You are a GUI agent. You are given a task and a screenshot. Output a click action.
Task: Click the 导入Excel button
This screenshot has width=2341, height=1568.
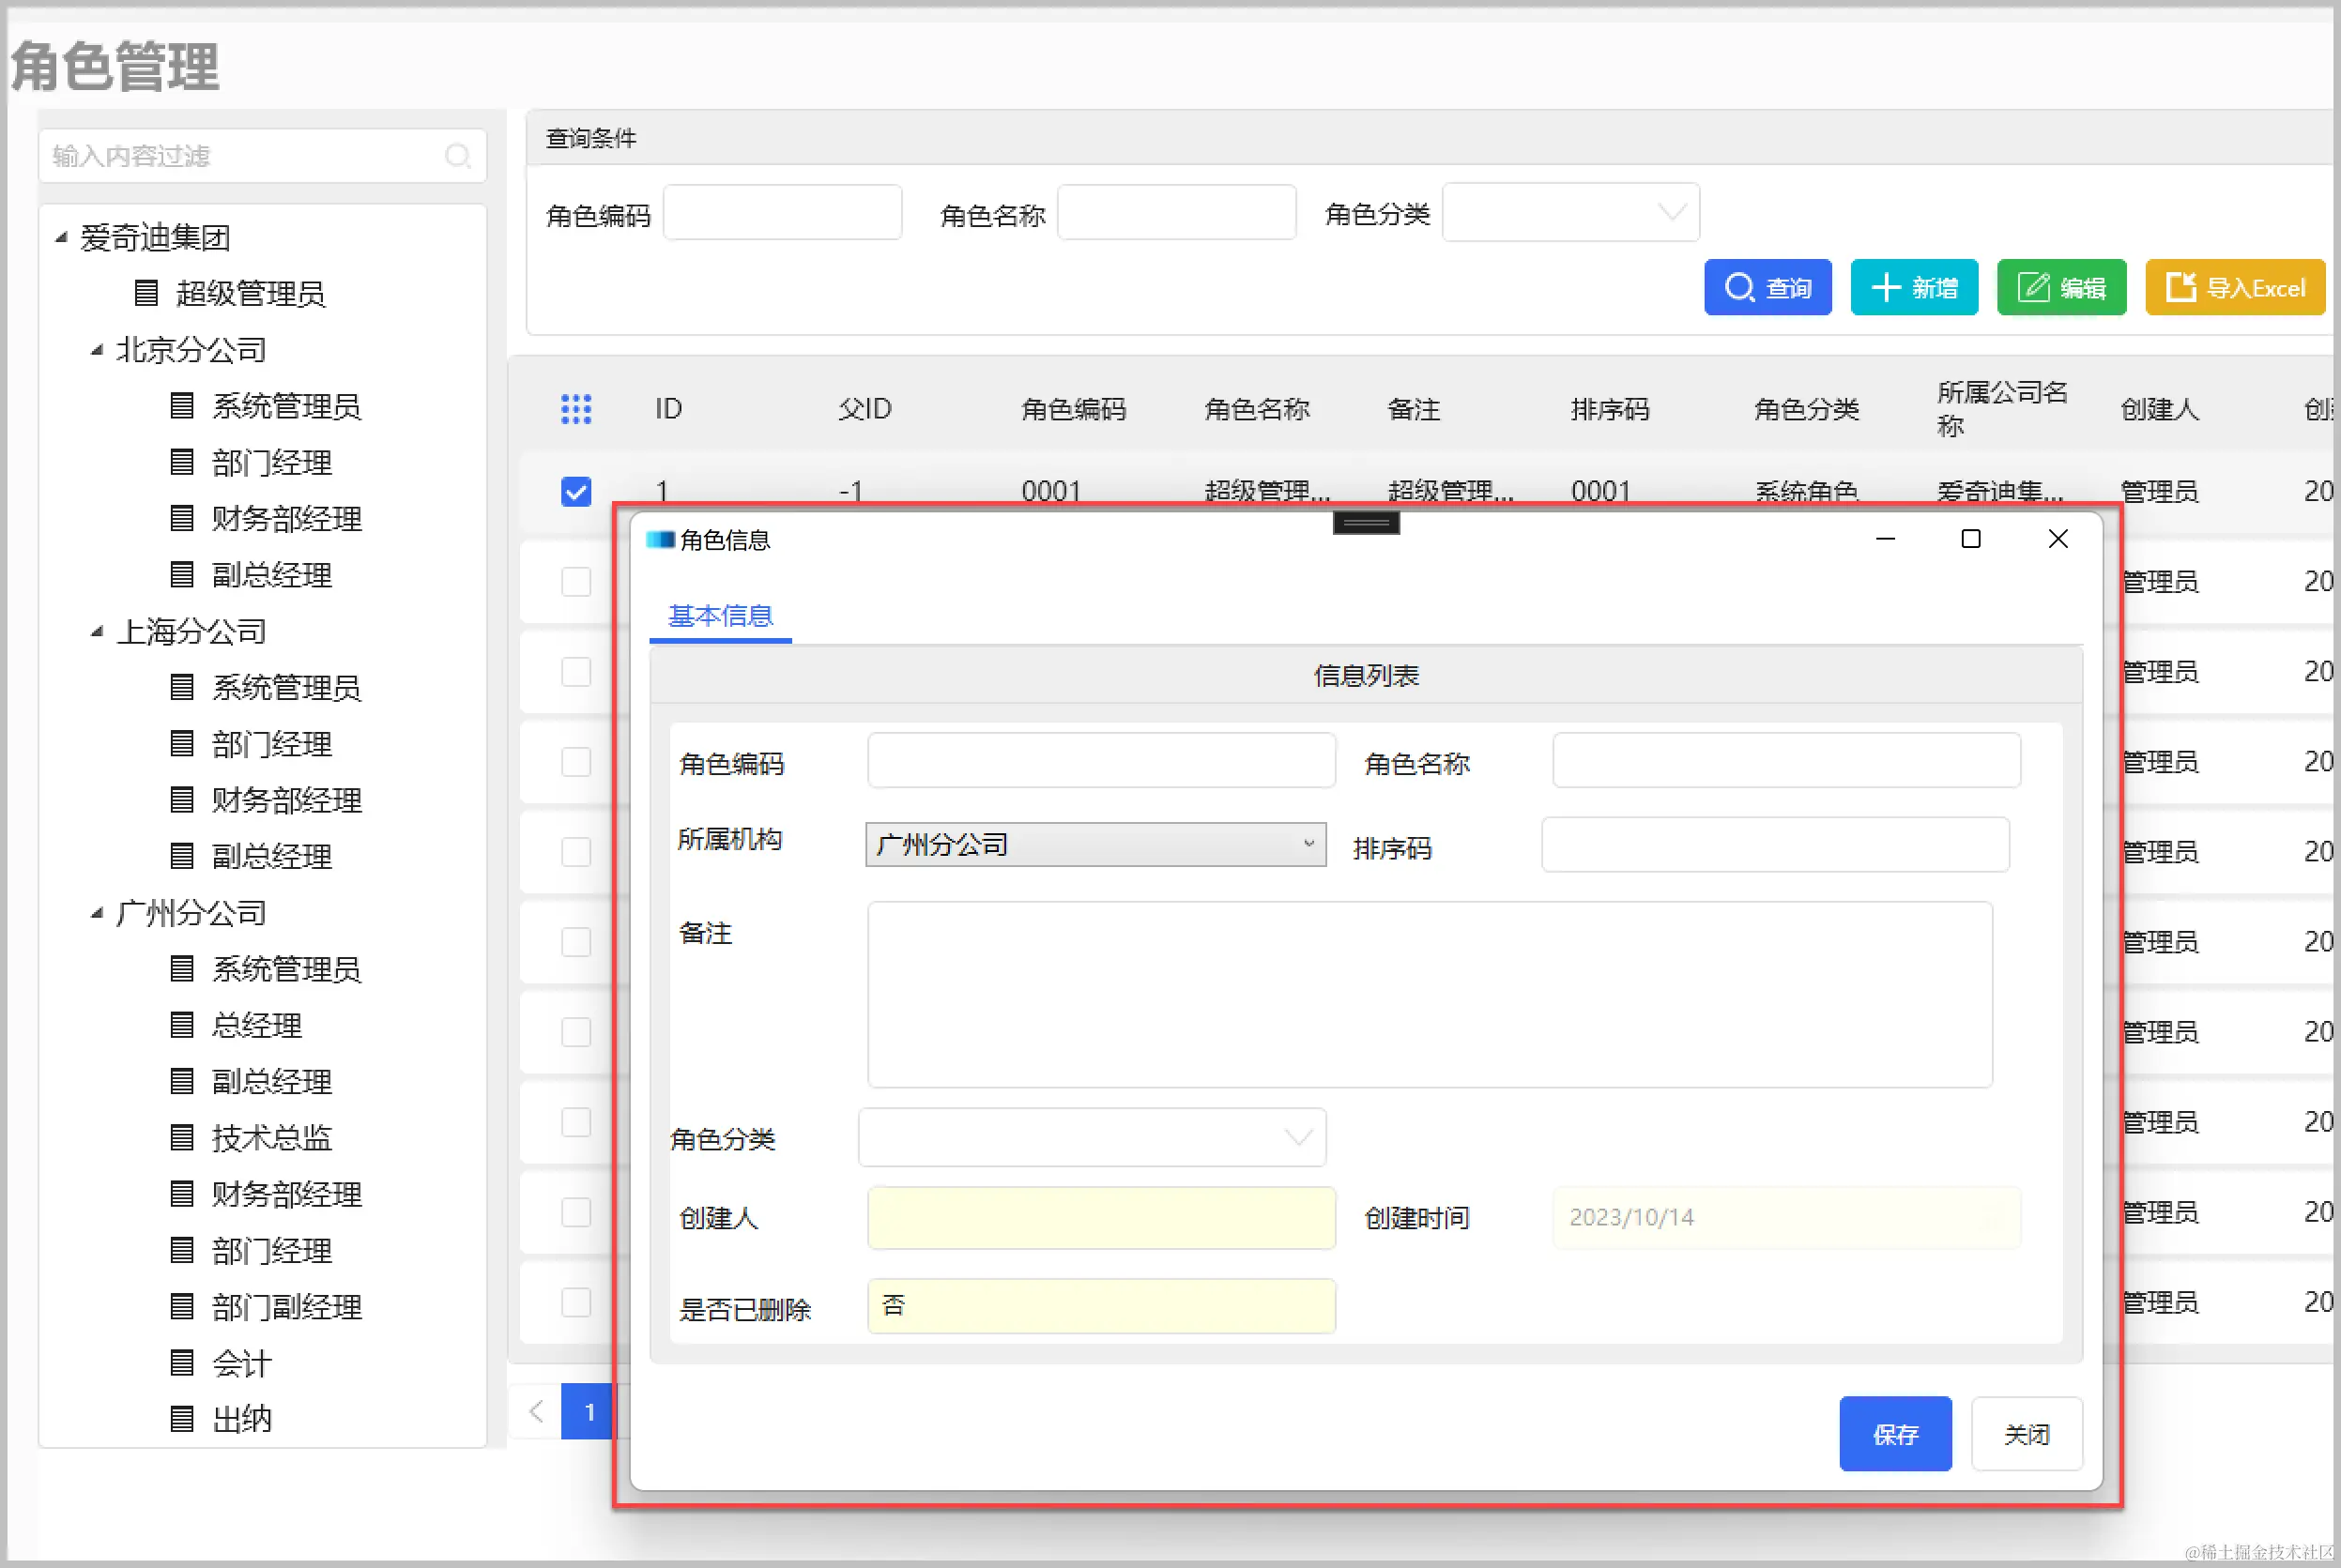coord(2234,288)
